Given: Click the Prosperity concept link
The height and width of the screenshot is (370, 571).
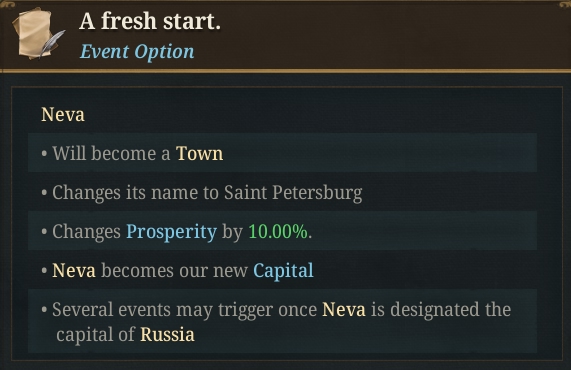Looking at the screenshot, I should 171,232.
